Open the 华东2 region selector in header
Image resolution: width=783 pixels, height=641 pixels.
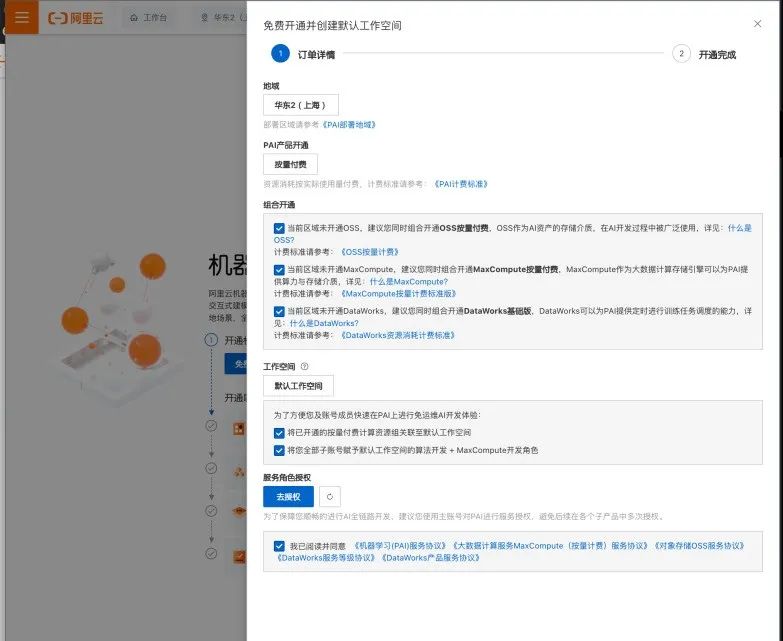223,17
